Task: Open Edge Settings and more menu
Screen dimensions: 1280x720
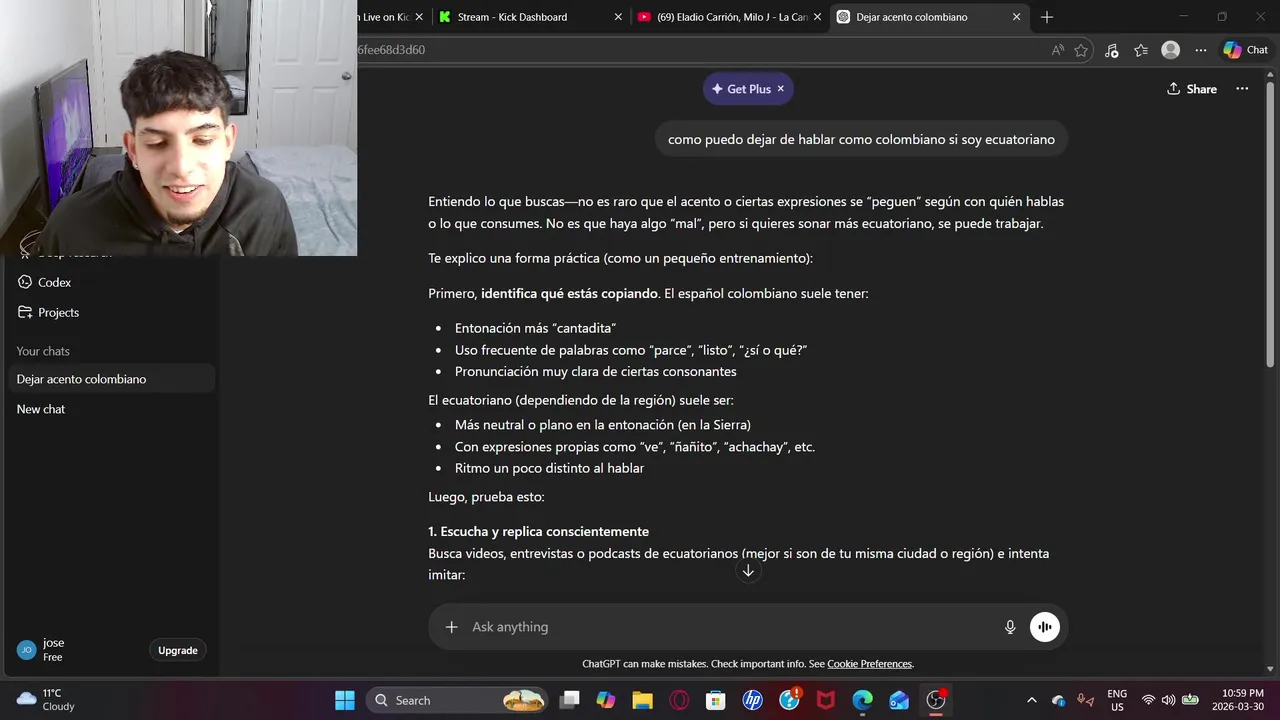Action: [x=1201, y=50]
